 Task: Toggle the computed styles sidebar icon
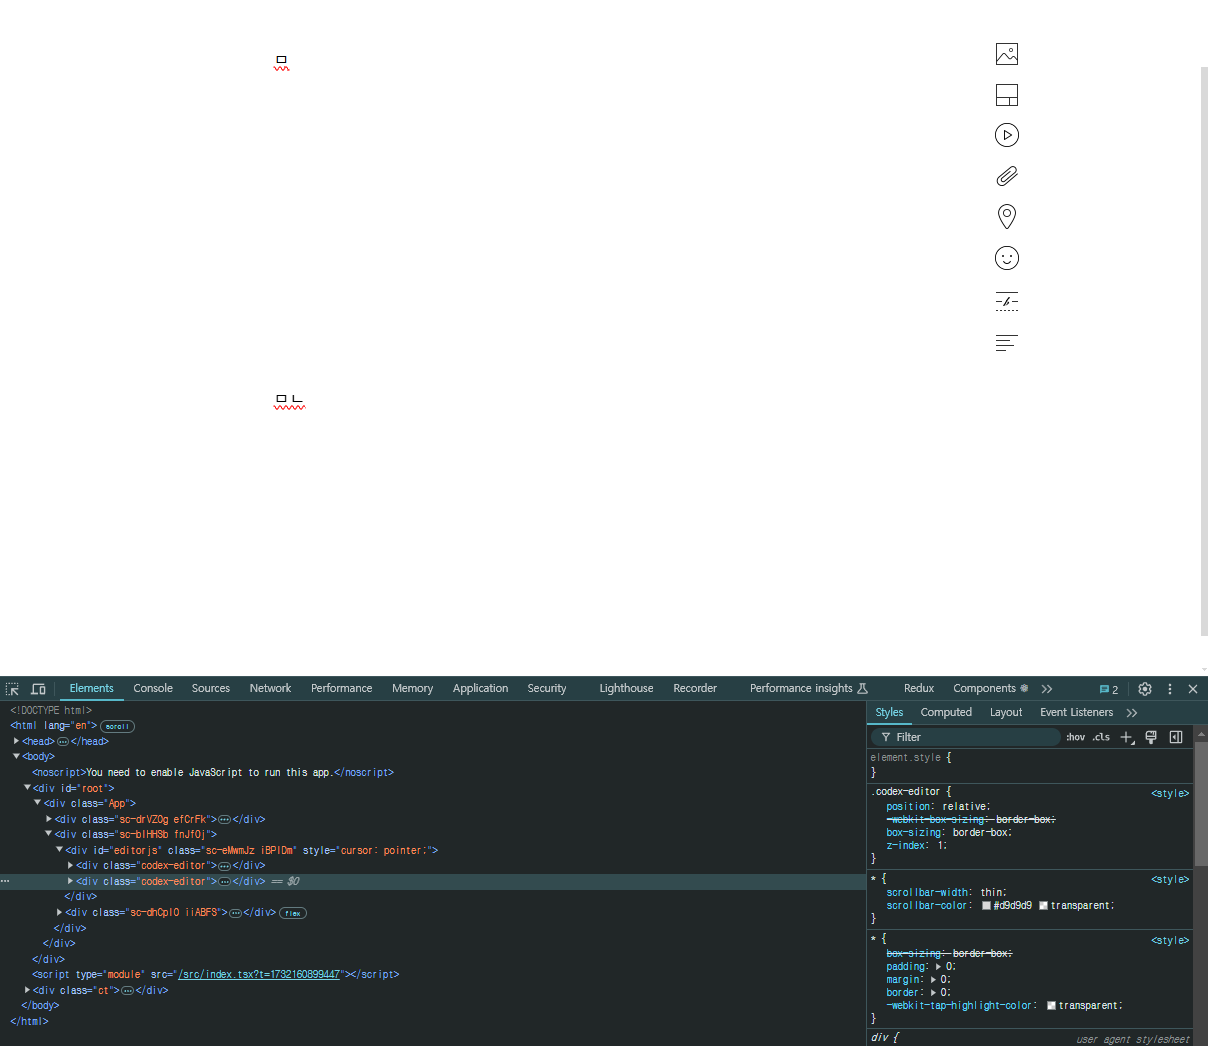click(1176, 737)
